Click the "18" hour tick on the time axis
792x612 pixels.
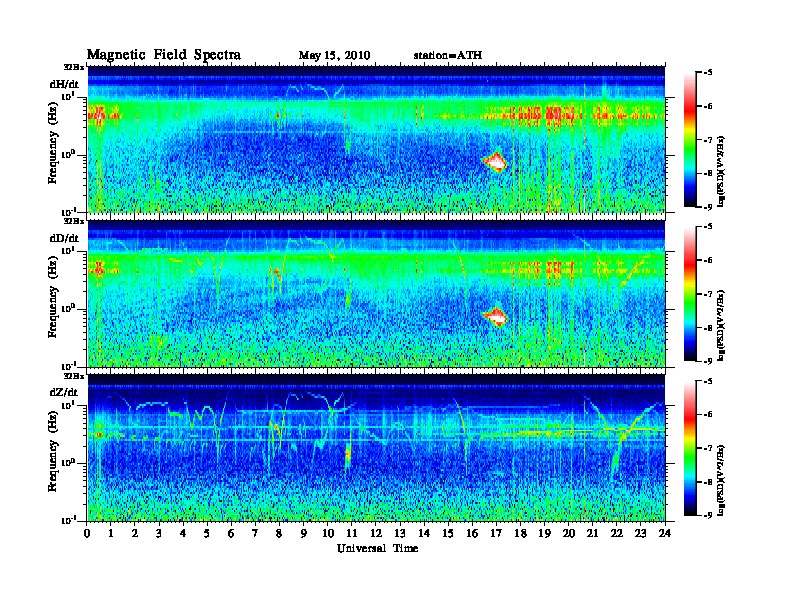(x=520, y=533)
